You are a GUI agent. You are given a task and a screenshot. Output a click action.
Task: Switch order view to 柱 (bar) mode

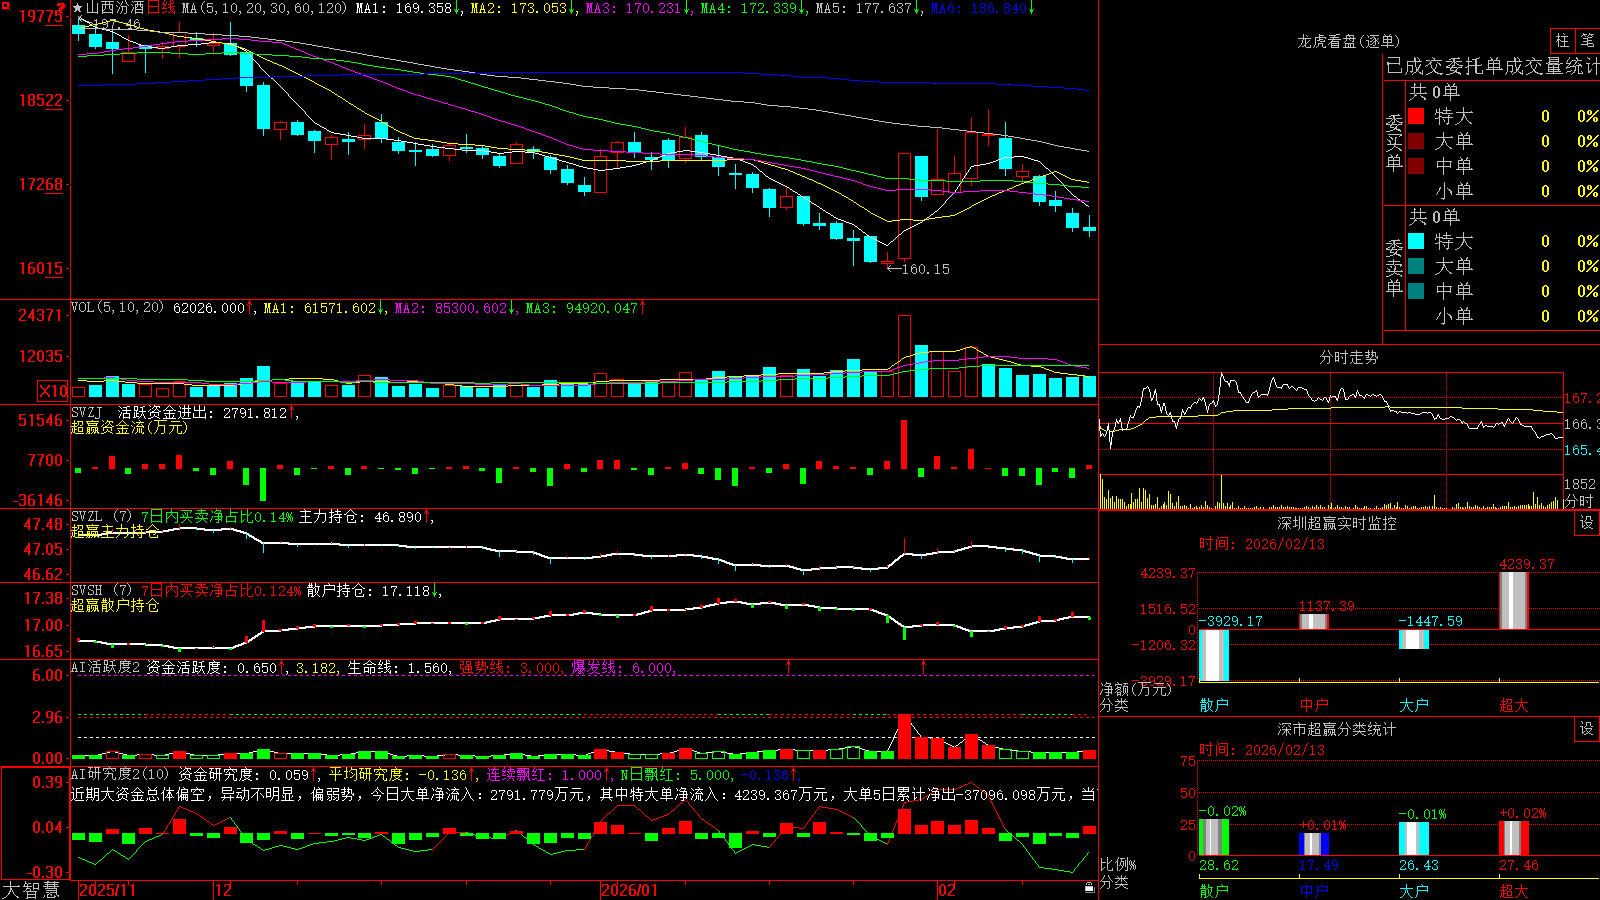click(1562, 41)
